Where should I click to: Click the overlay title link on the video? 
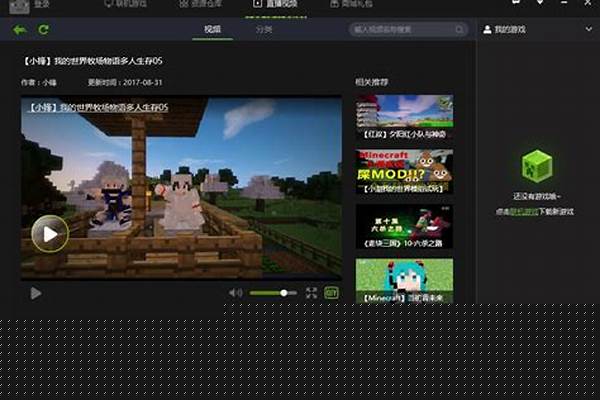(x=98, y=108)
